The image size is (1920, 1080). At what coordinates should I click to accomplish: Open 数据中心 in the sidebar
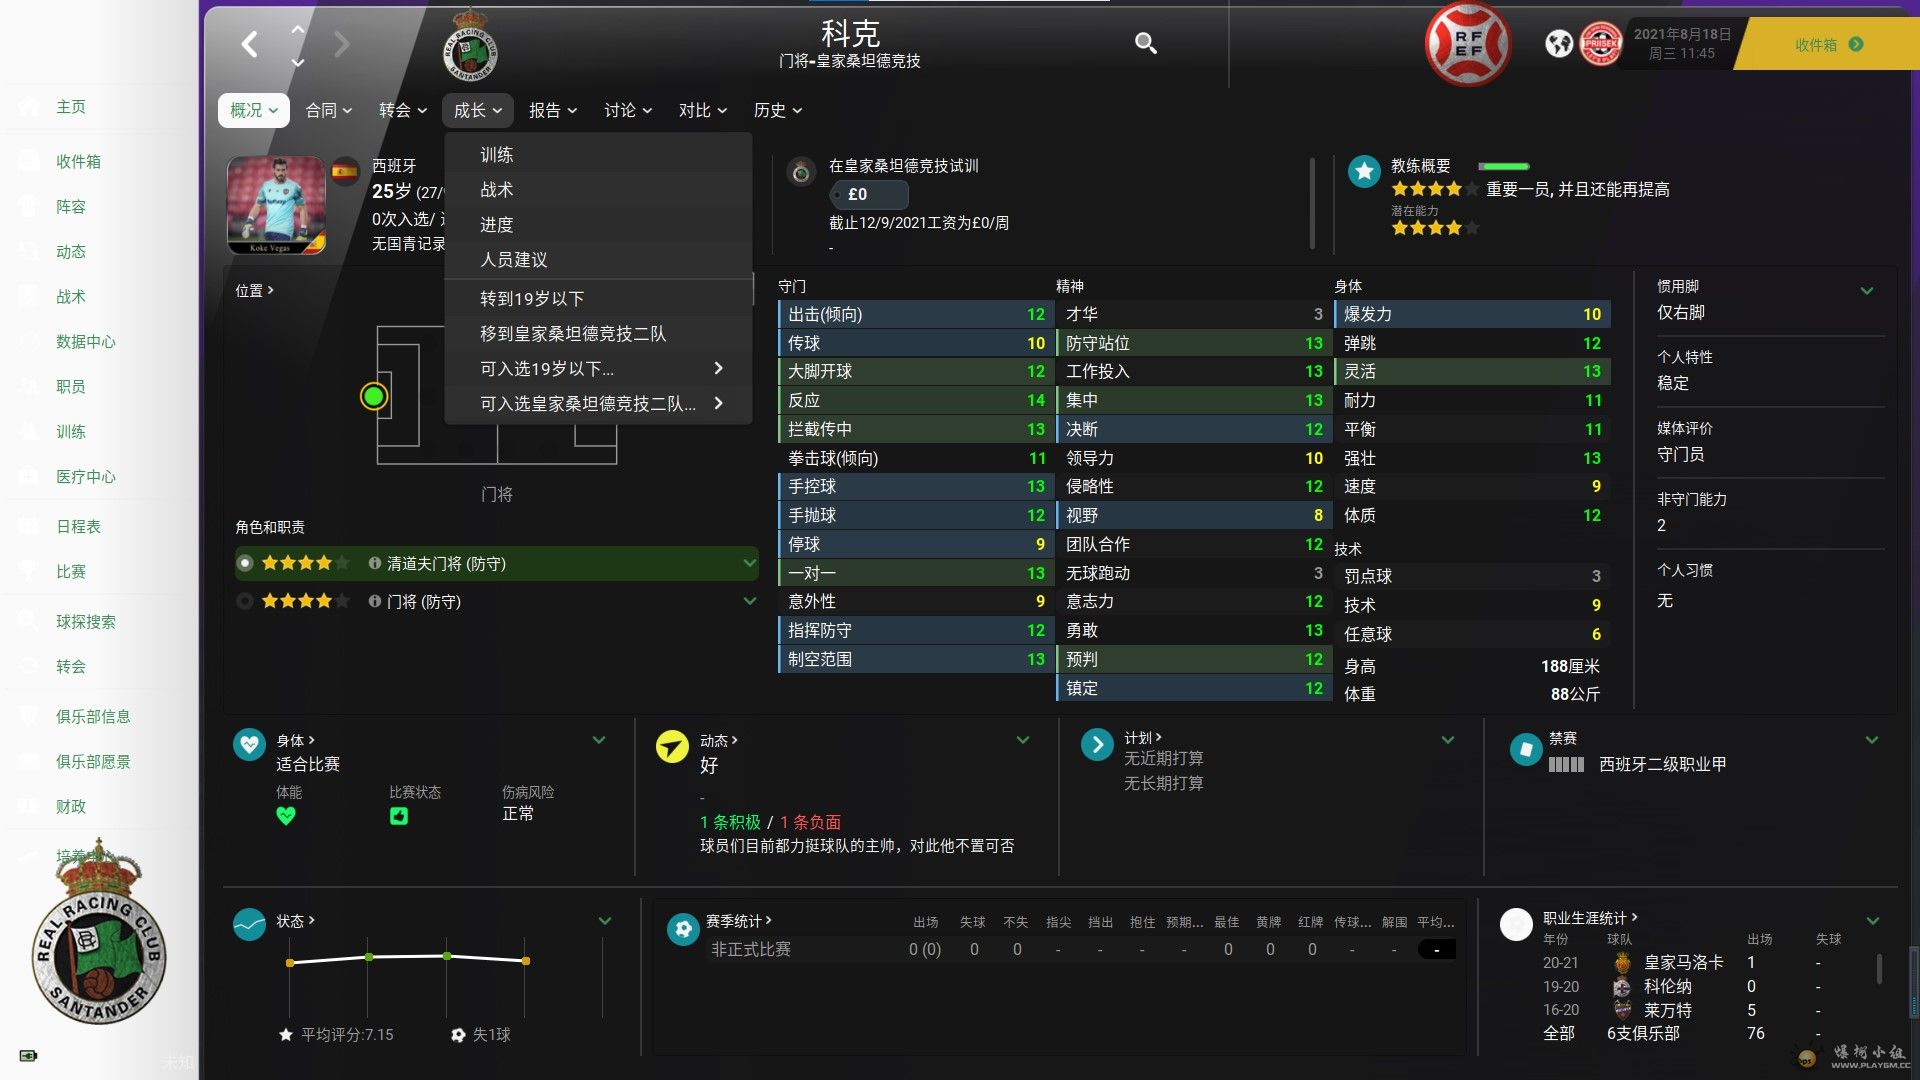click(86, 342)
